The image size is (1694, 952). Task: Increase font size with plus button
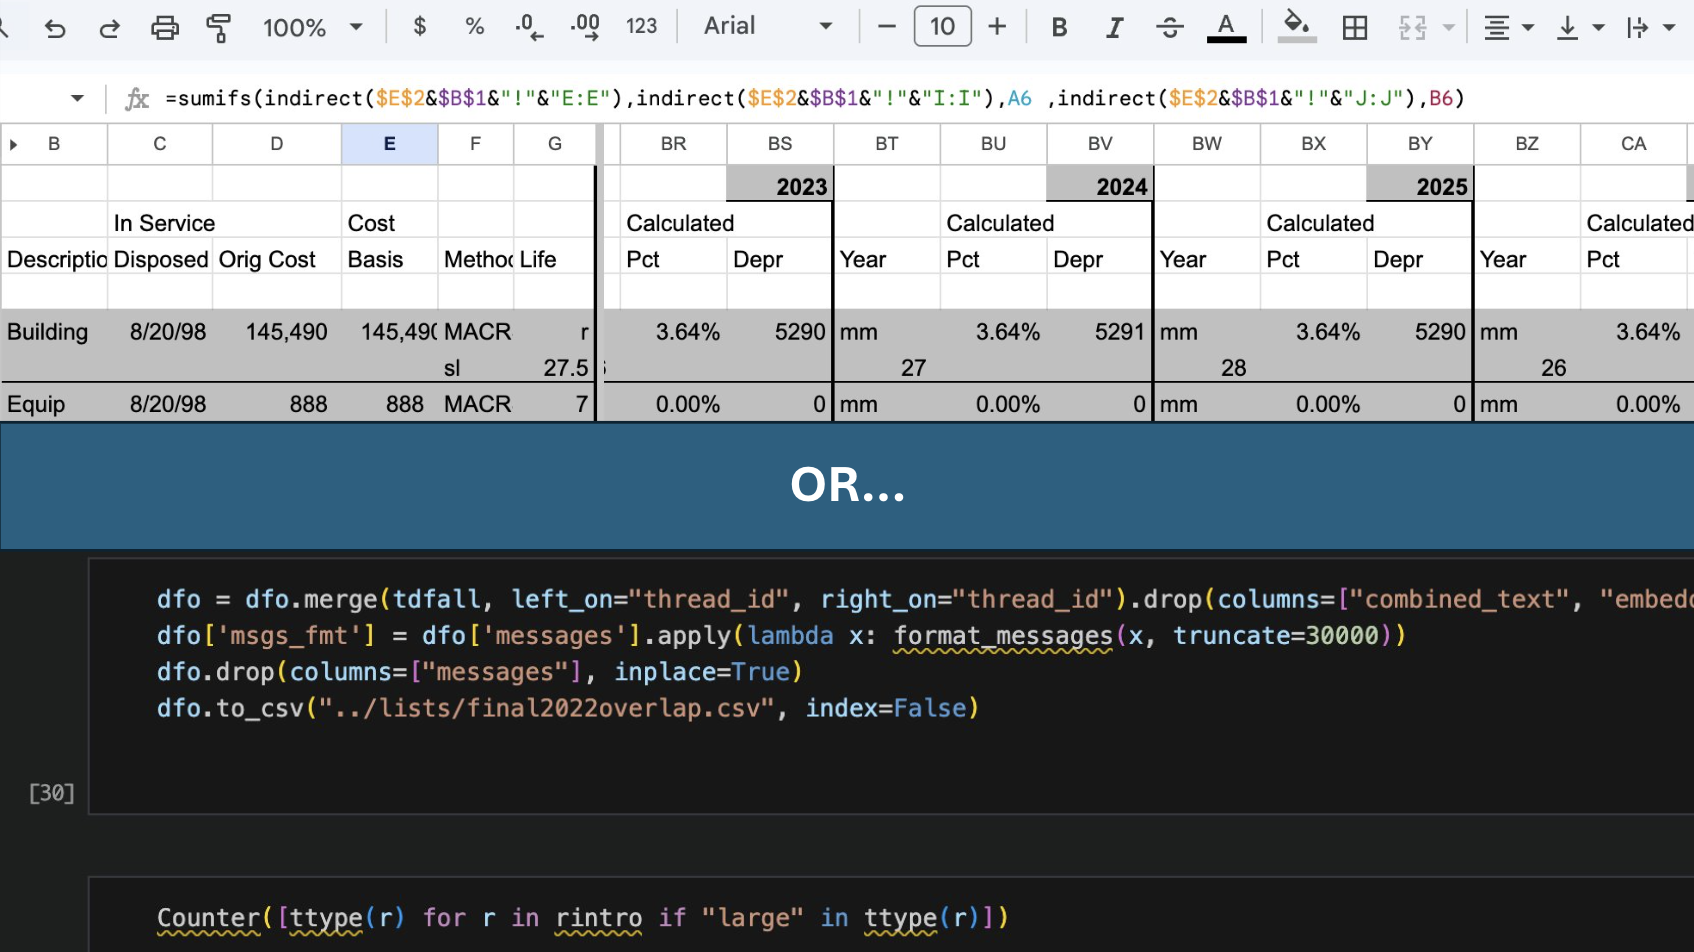997,26
